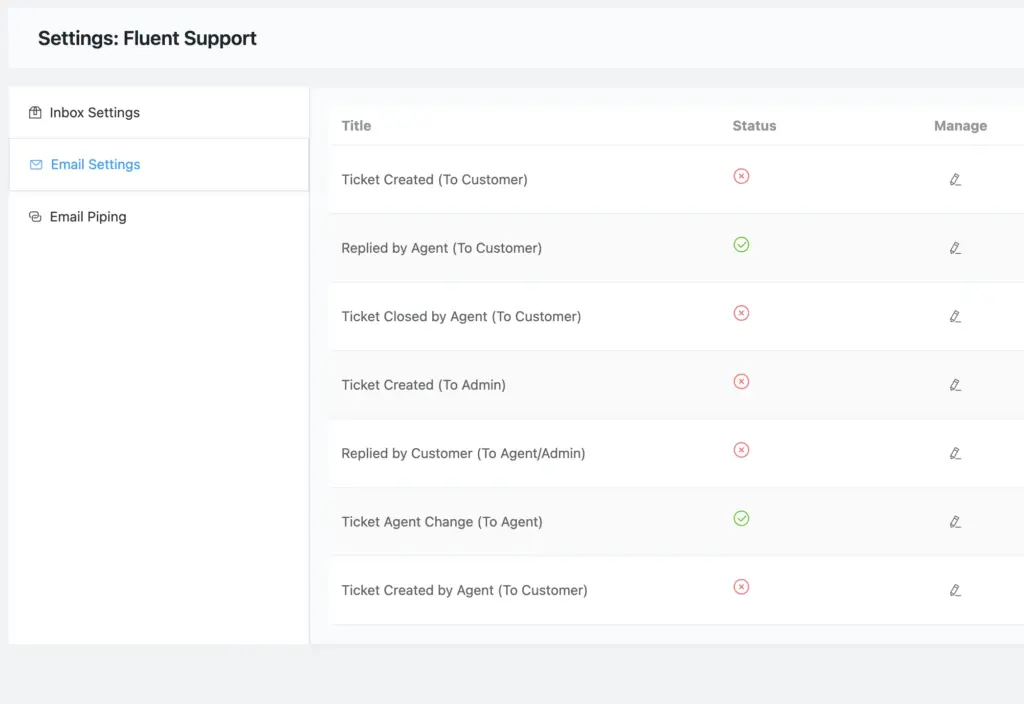Edit the Ticket Agent Change (To Agent) email
Image resolution: width=1024 pixels, height=704 pixels.
click(955, 522)
